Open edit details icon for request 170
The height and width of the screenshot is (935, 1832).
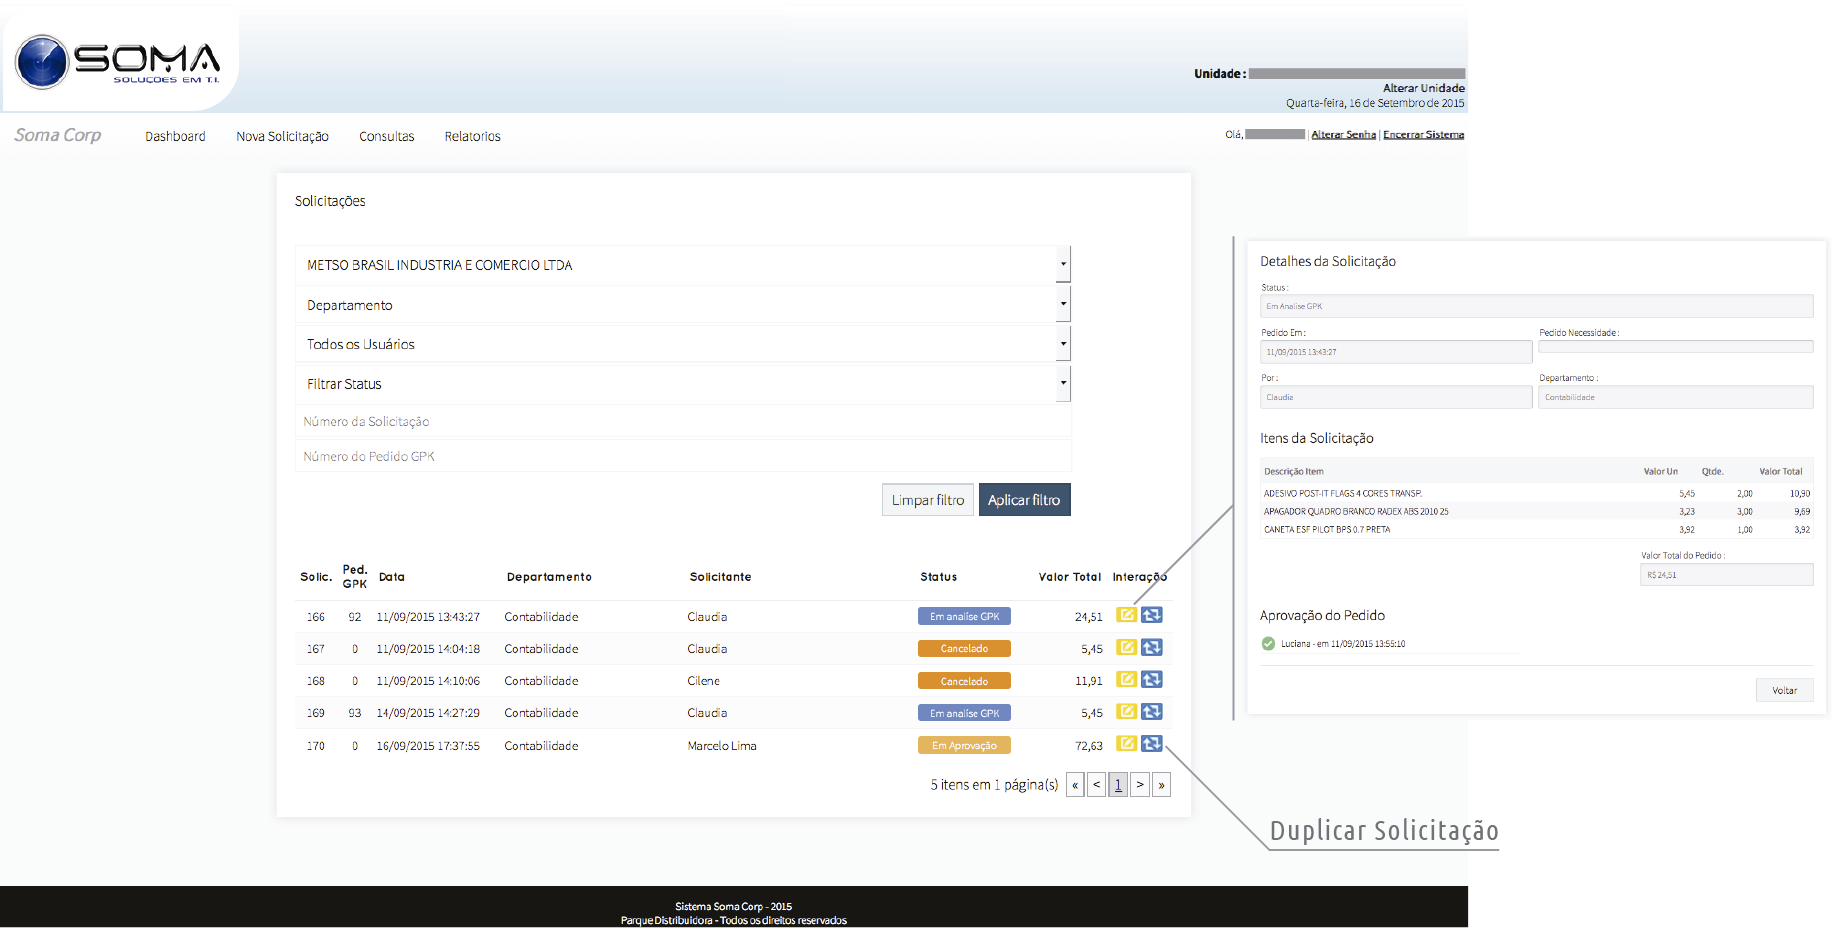click(1126, 743)
